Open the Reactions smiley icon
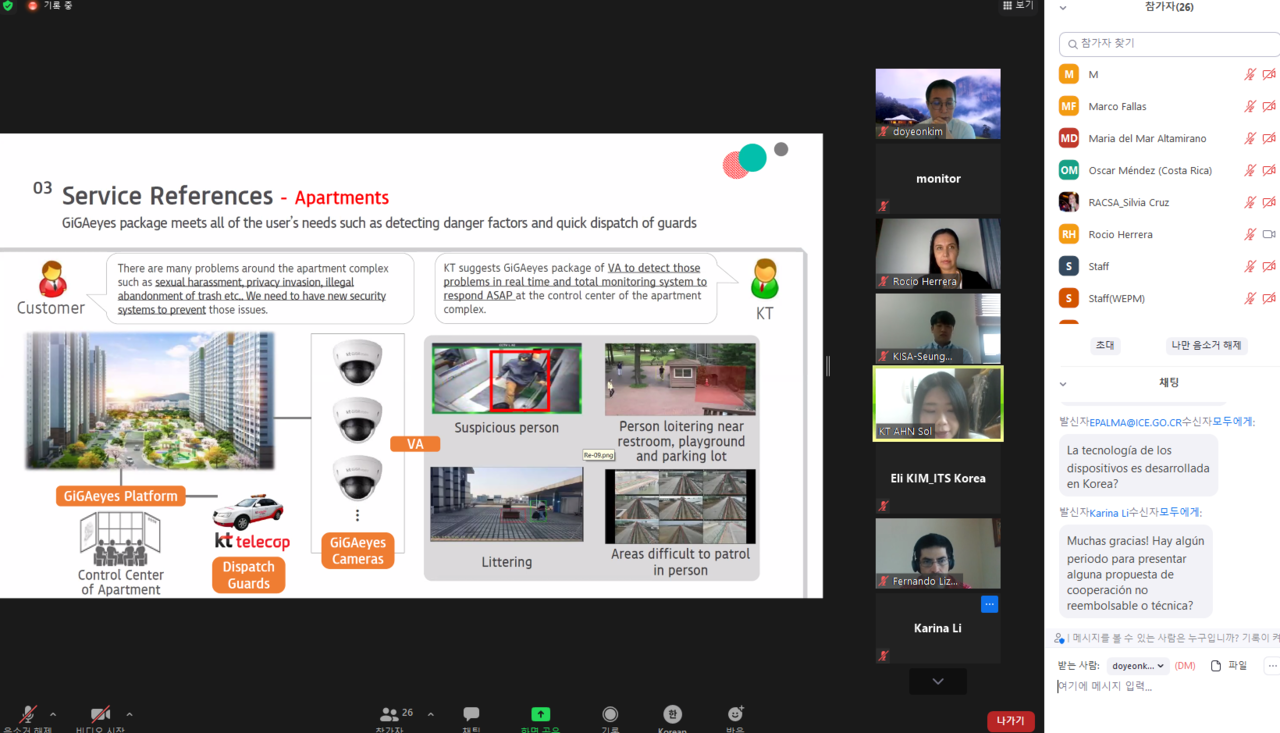The image size is (1280, 733). pos(736,714)
